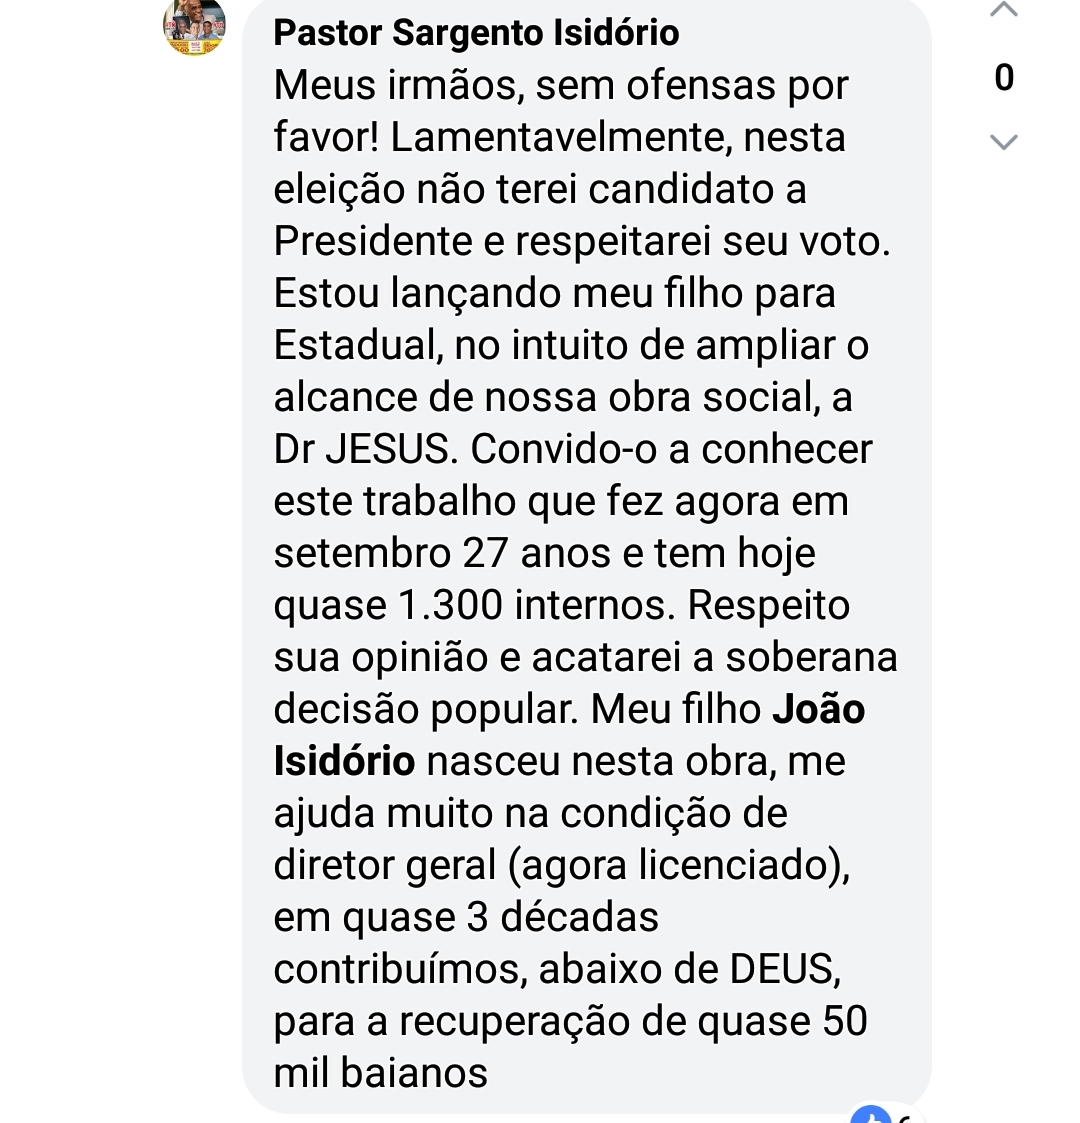This screenshot has height=1123, width=1080.
Task: Click the text "setembro 27 anos"
Action: [x=442, y=553]
